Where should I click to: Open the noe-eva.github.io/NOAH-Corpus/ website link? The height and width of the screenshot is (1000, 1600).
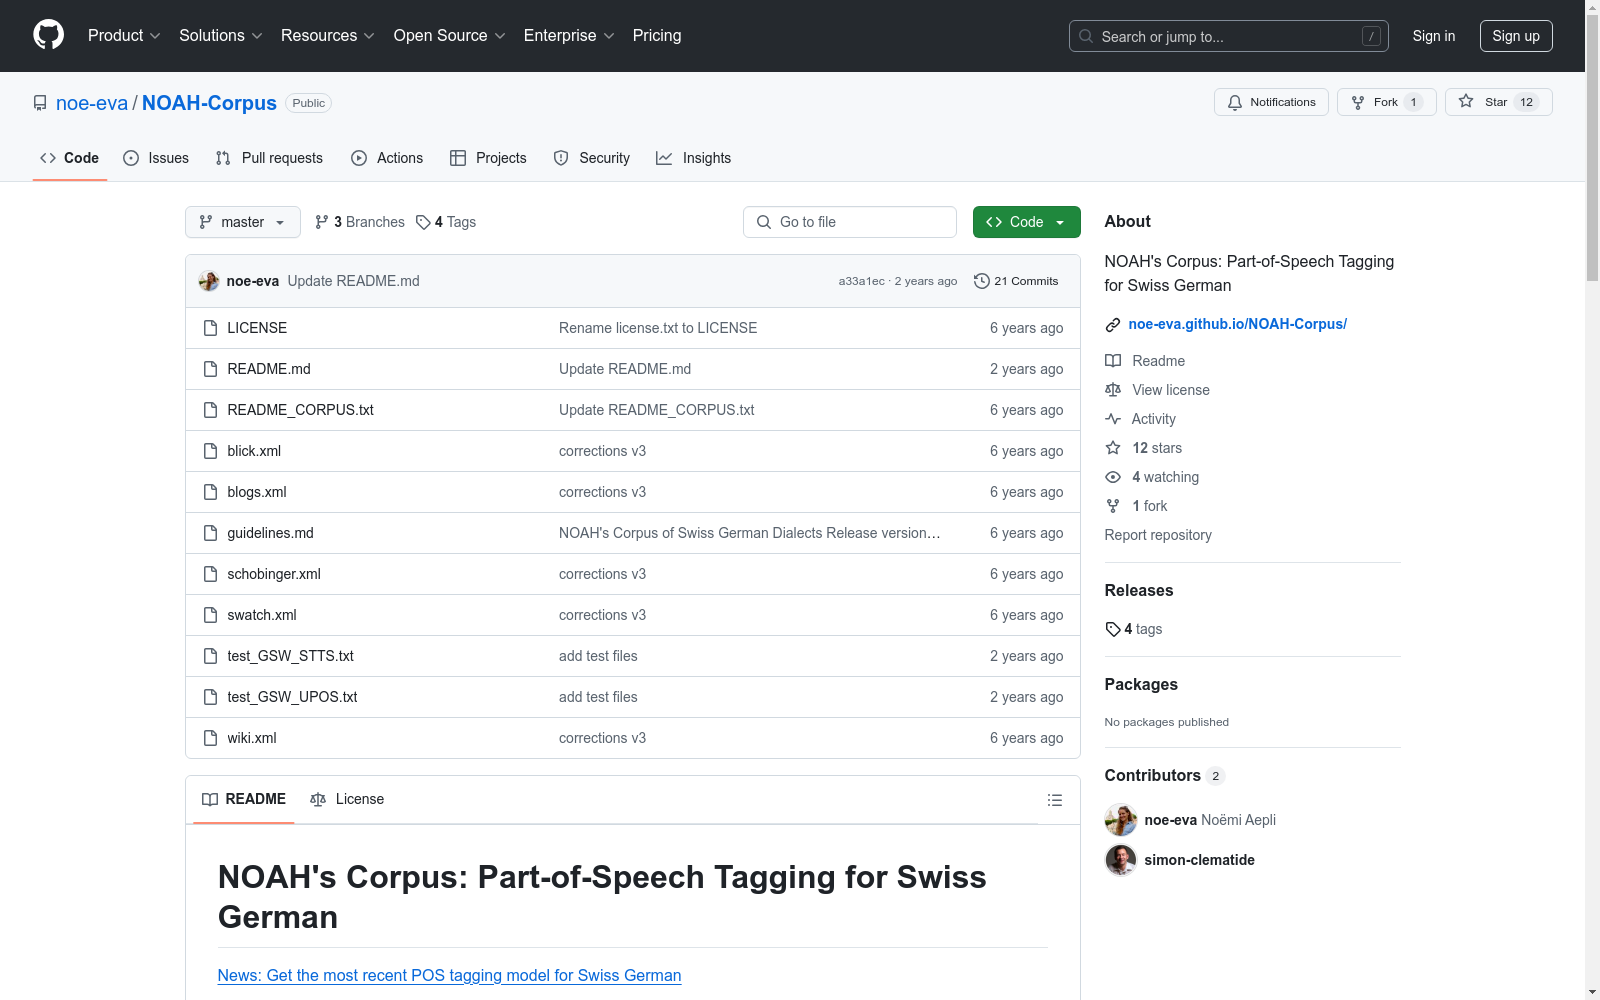1238,324
